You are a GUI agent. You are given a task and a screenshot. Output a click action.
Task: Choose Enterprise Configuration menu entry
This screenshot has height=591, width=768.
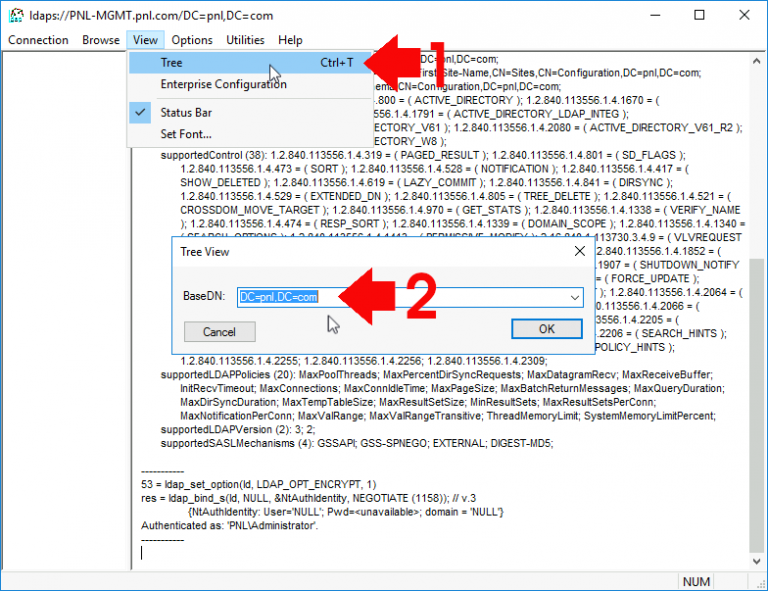(223, 84)
